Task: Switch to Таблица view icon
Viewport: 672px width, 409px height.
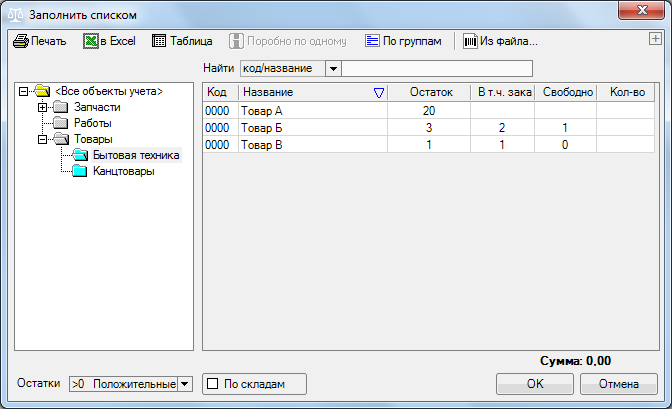Action: 159,42
